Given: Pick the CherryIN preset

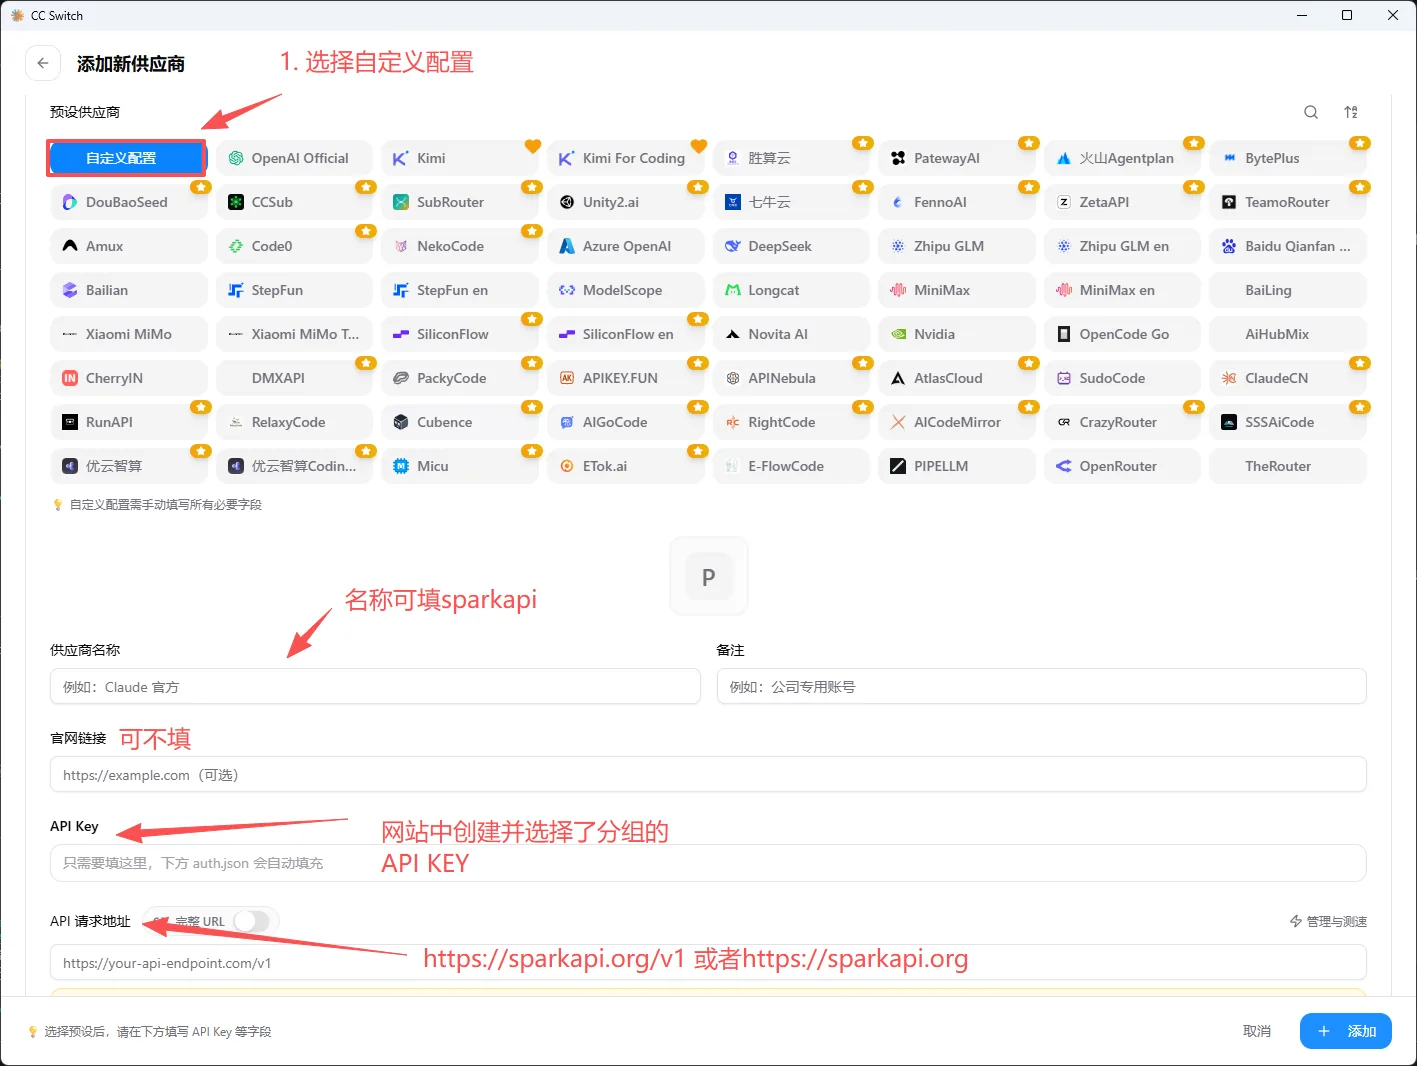Looking at the screenshot, I should coord(128,378).
